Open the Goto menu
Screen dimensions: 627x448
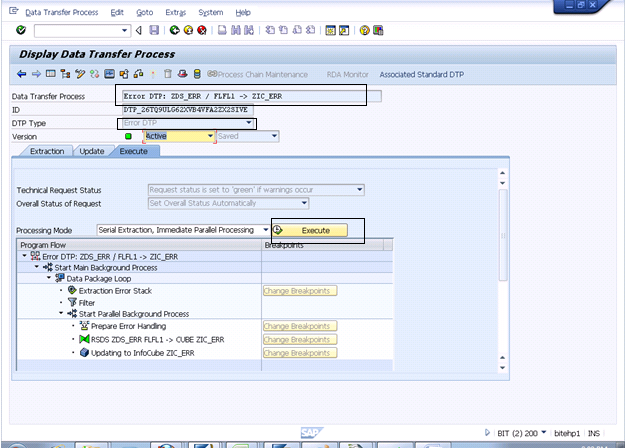click(x=144, y=12)
